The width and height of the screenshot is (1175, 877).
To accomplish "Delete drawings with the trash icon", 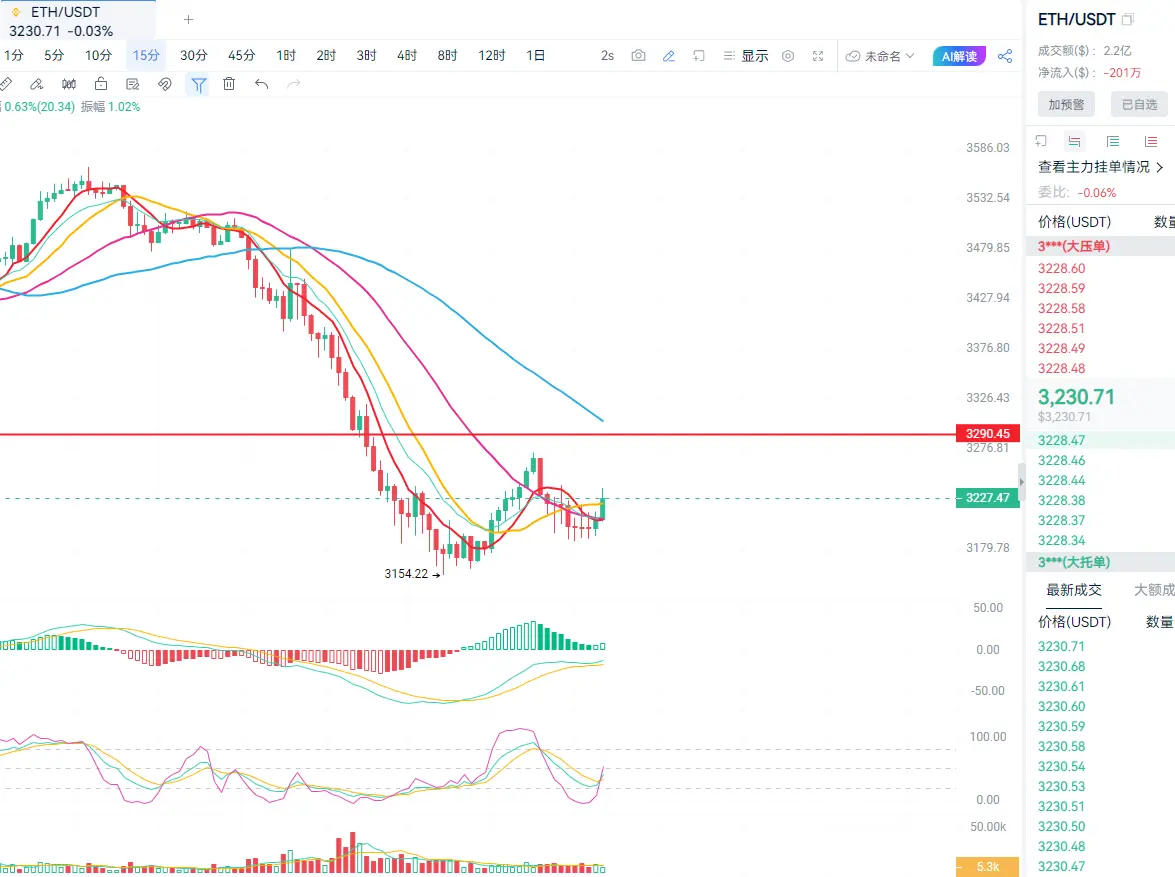I will click(x=229, y=84).
